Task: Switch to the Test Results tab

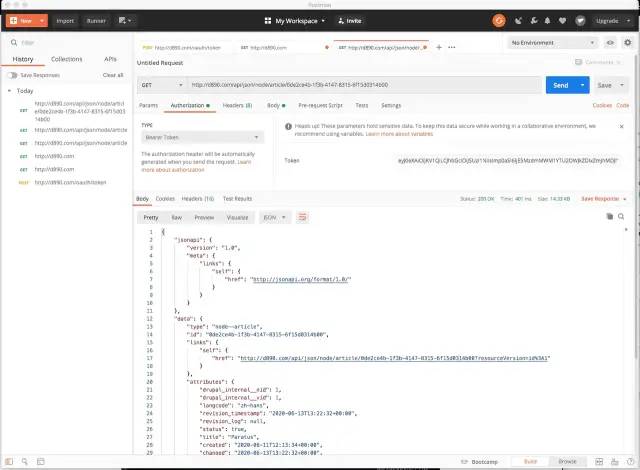Action: [237, 199]
